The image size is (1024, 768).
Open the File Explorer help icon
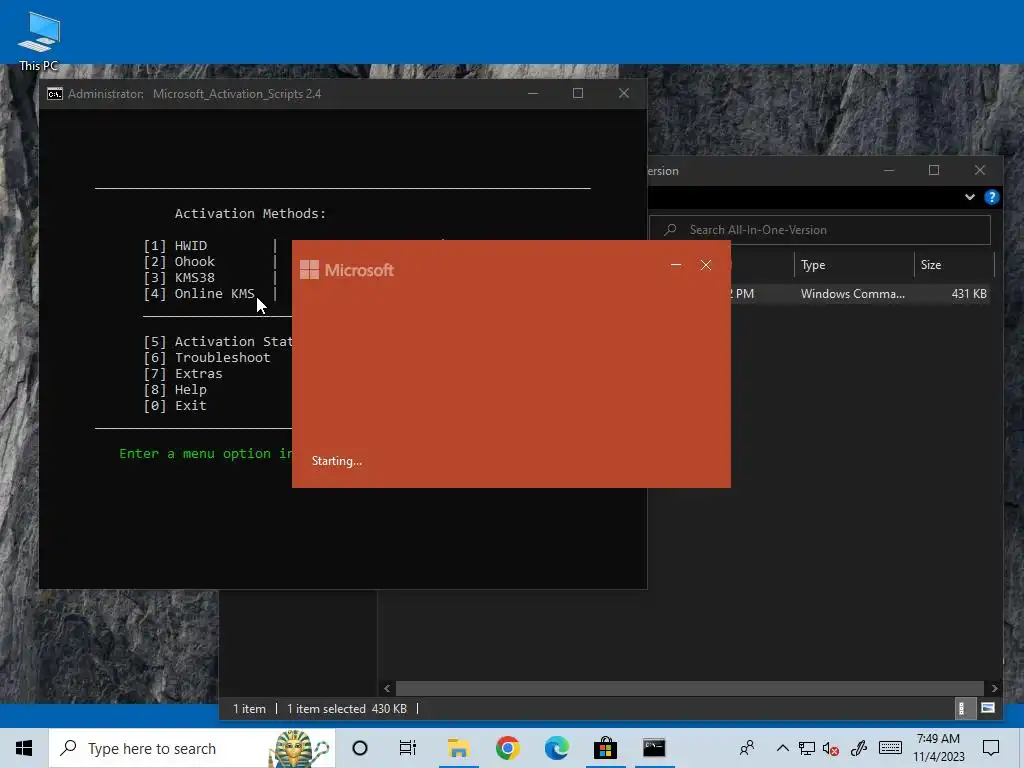[991, 197]
